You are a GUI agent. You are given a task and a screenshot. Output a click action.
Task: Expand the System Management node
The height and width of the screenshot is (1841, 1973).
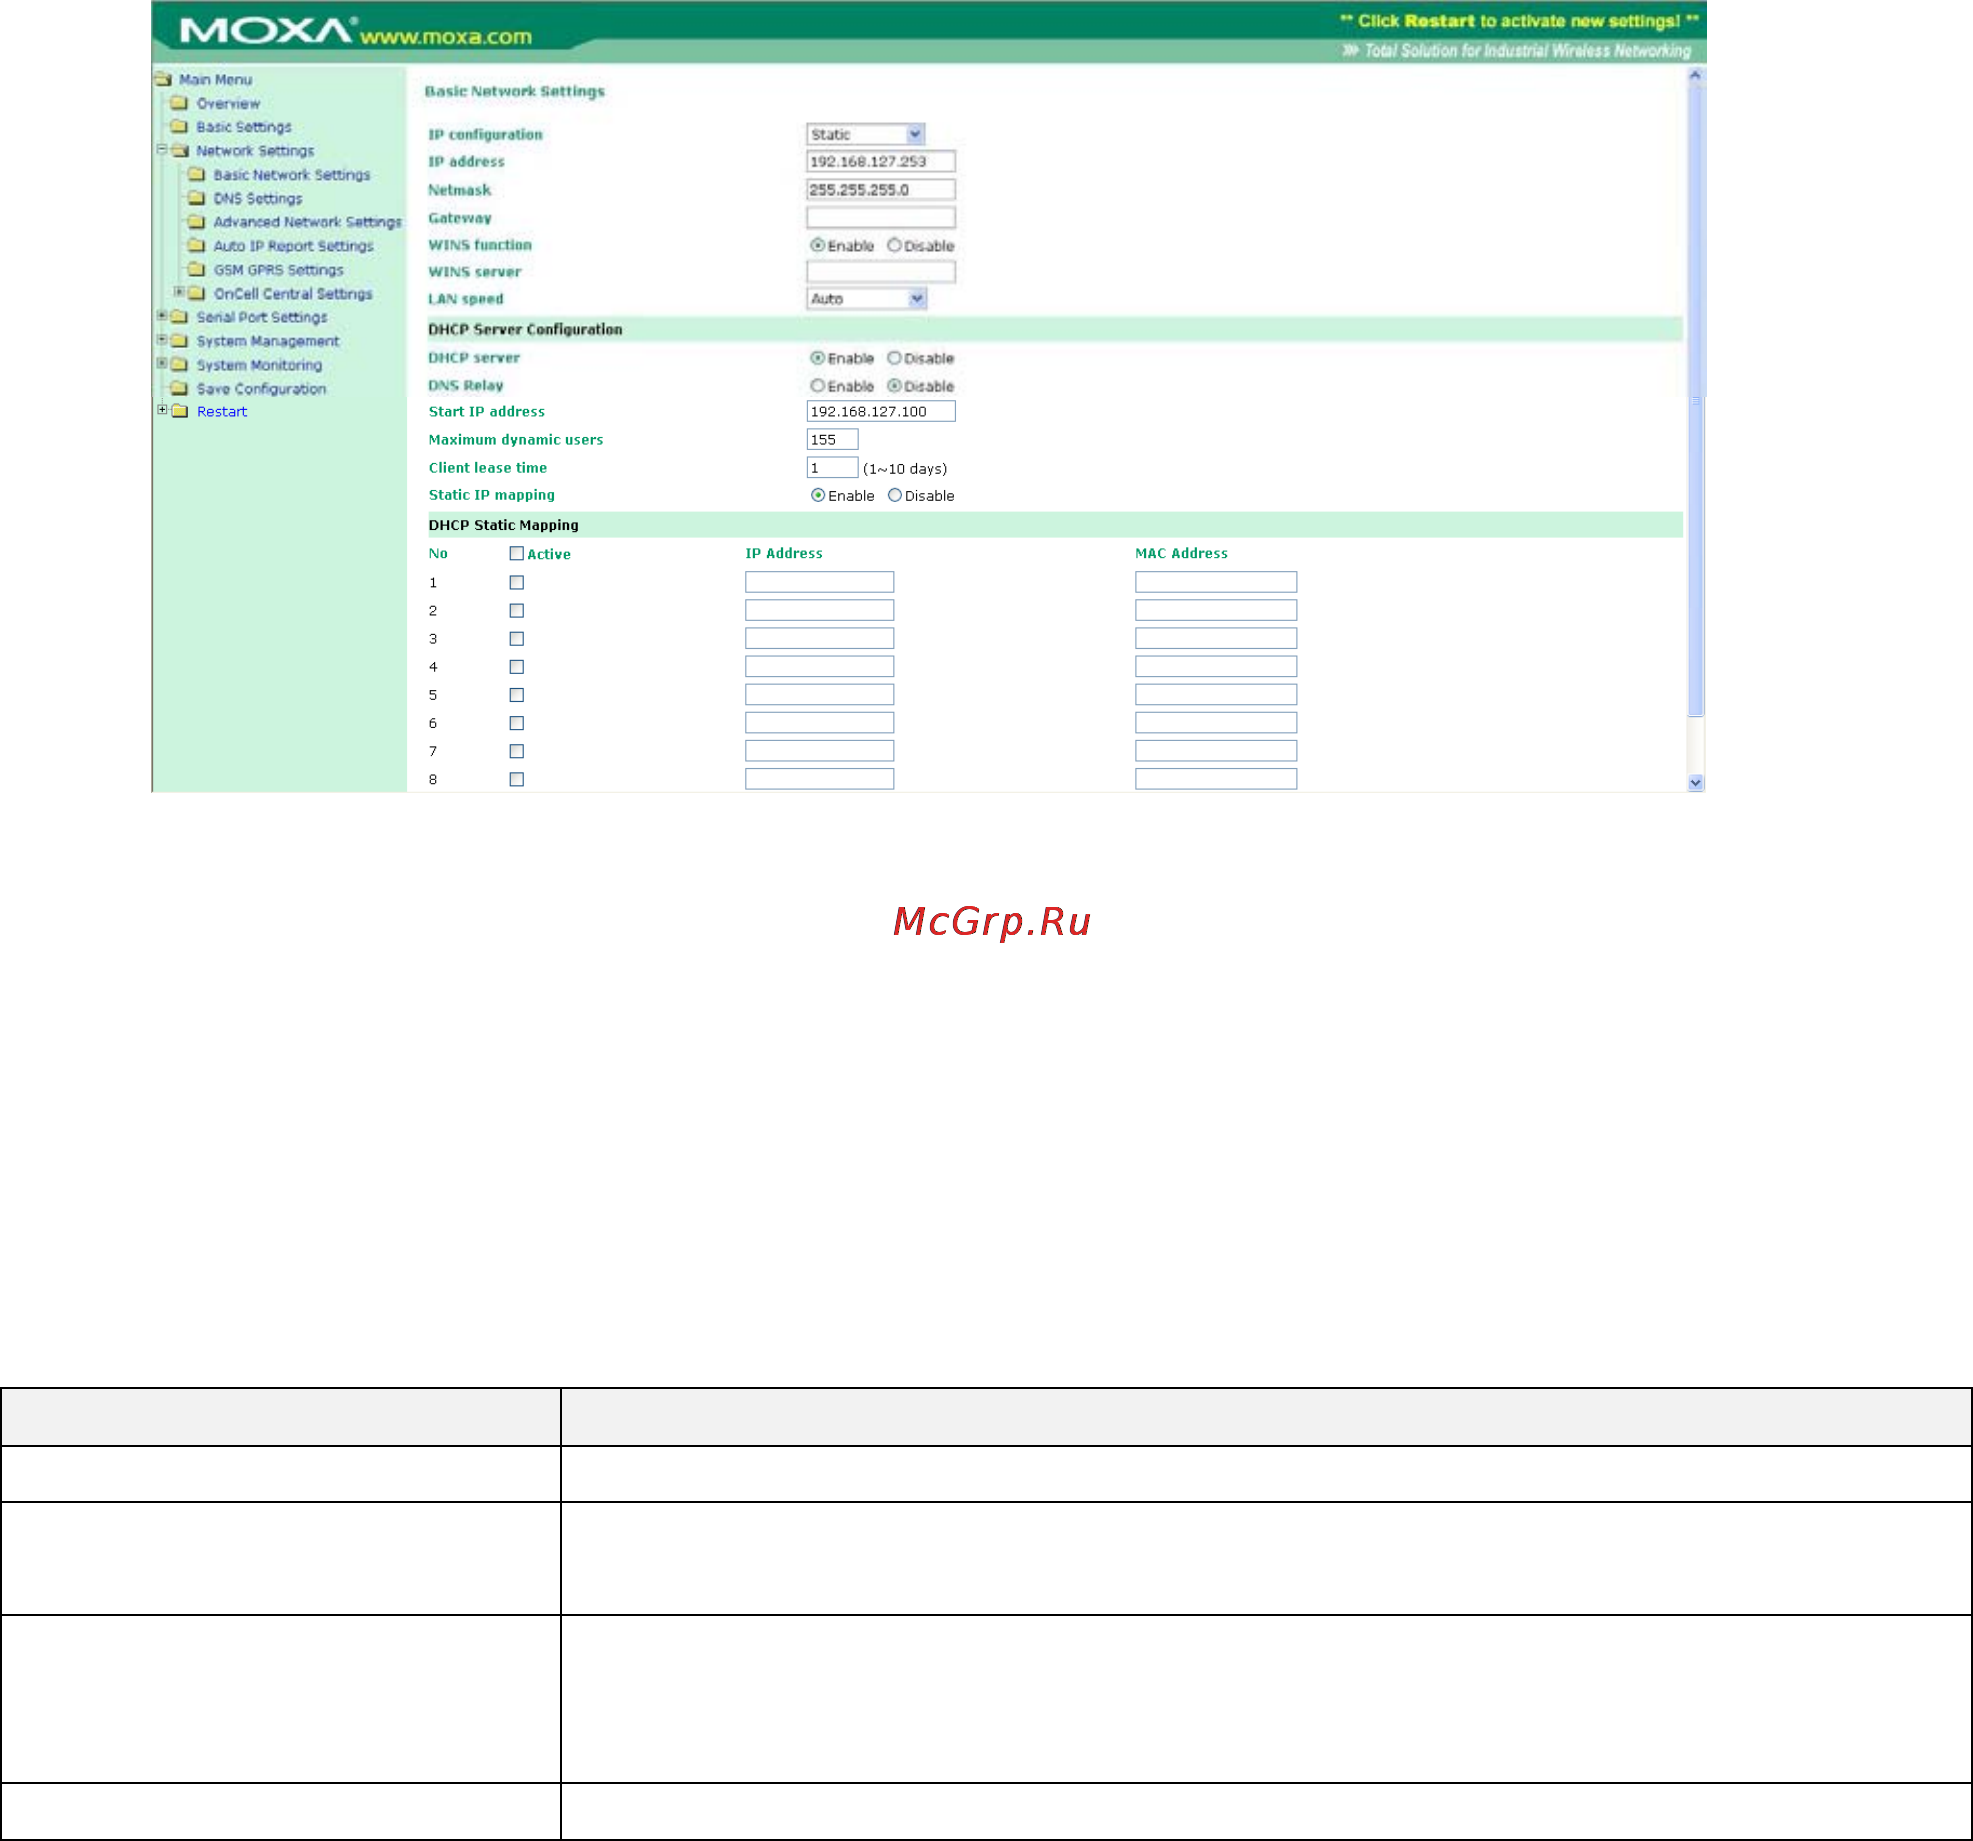(162, 340)
